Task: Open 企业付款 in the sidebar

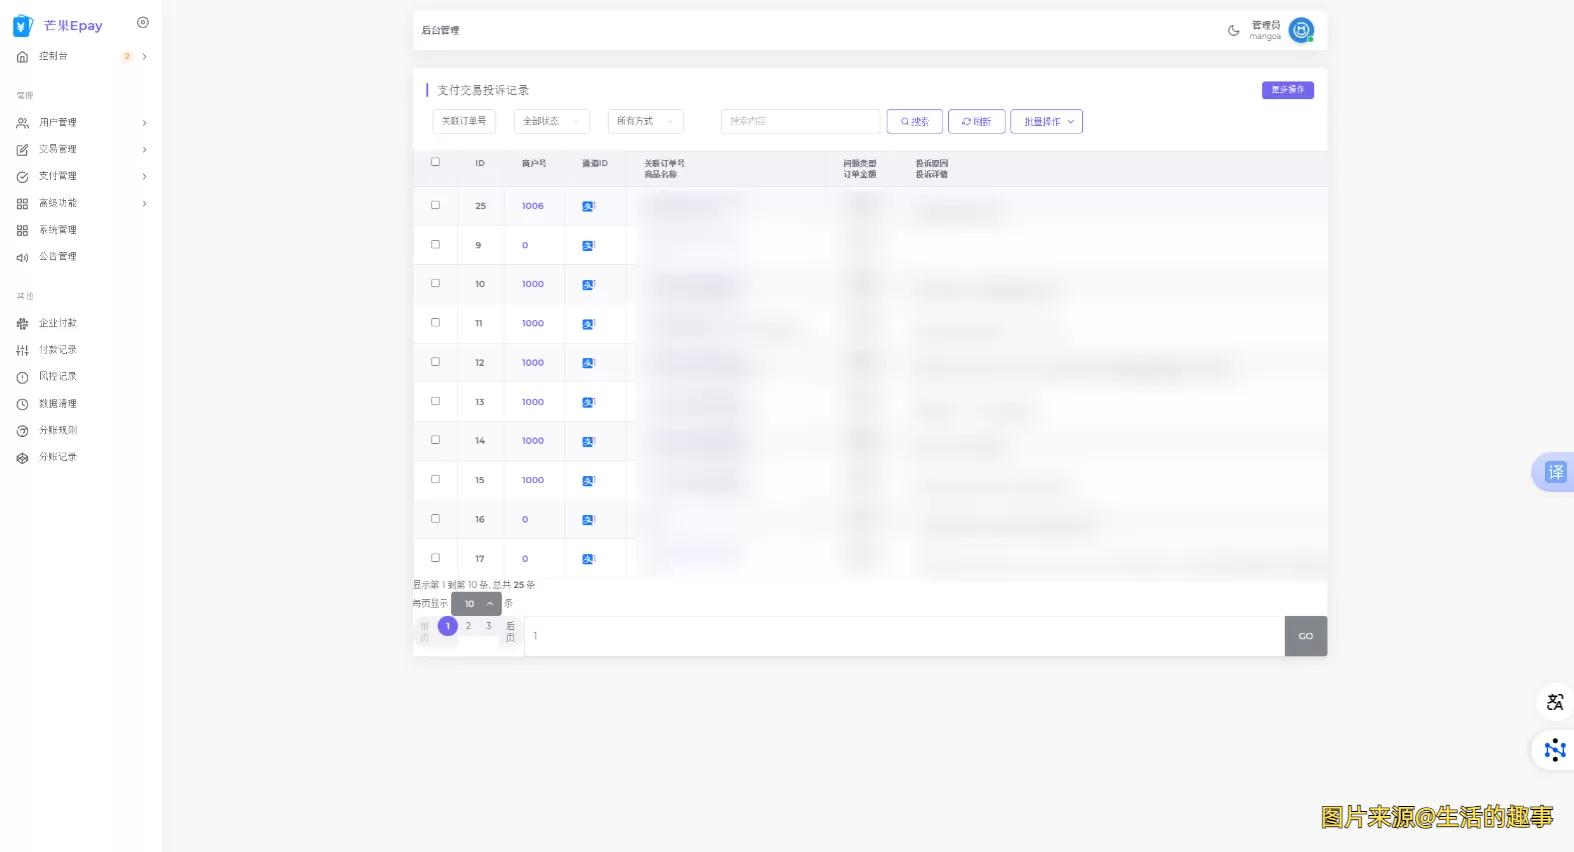Action: [x=57, y=323]
